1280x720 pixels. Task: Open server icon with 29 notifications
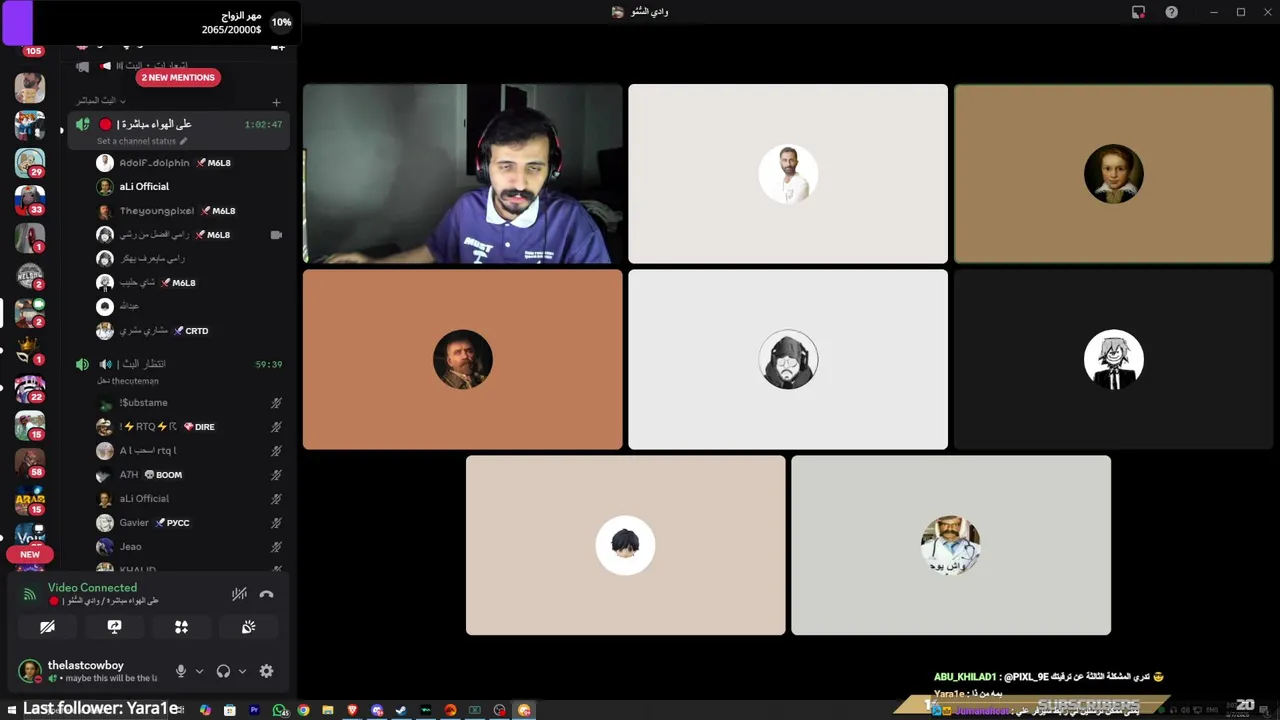(x=30, y=162)
